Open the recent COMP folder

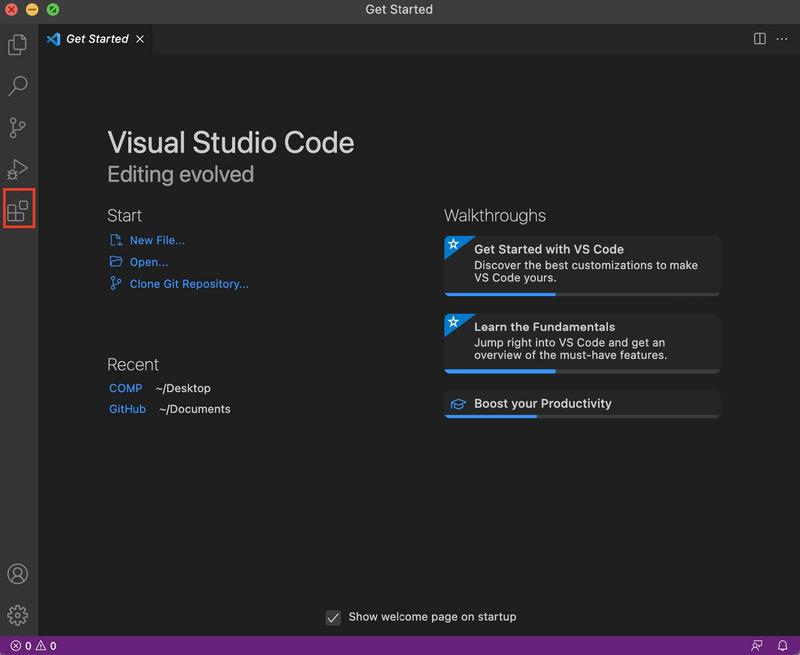coord(126,388)
